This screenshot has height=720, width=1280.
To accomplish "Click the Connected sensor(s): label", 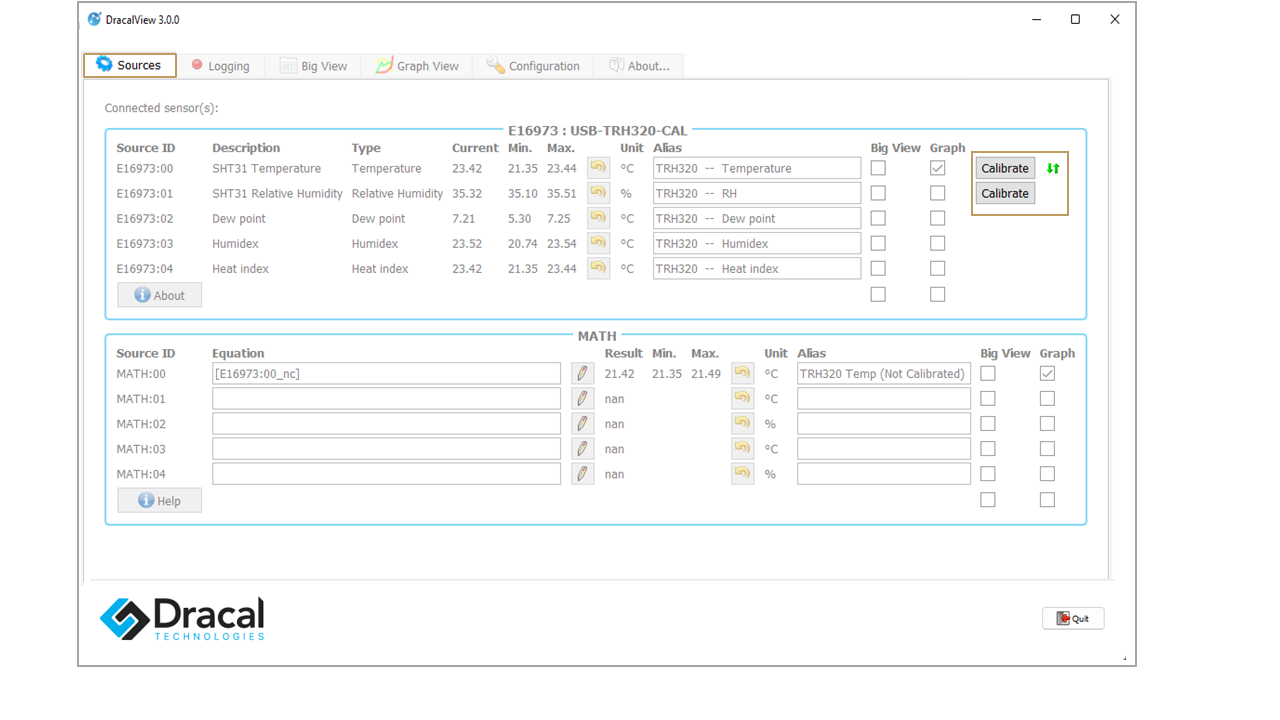I will coord(161,108).
